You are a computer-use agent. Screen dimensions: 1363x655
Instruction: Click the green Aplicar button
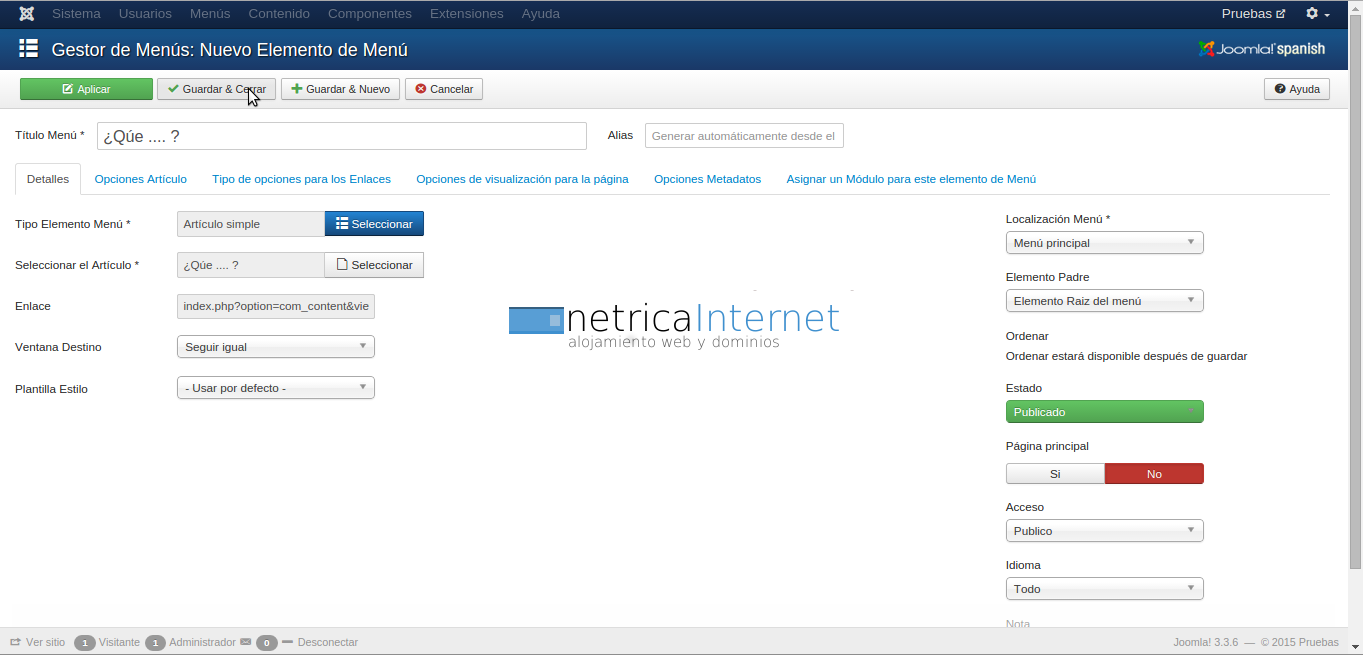pos(86,89)
